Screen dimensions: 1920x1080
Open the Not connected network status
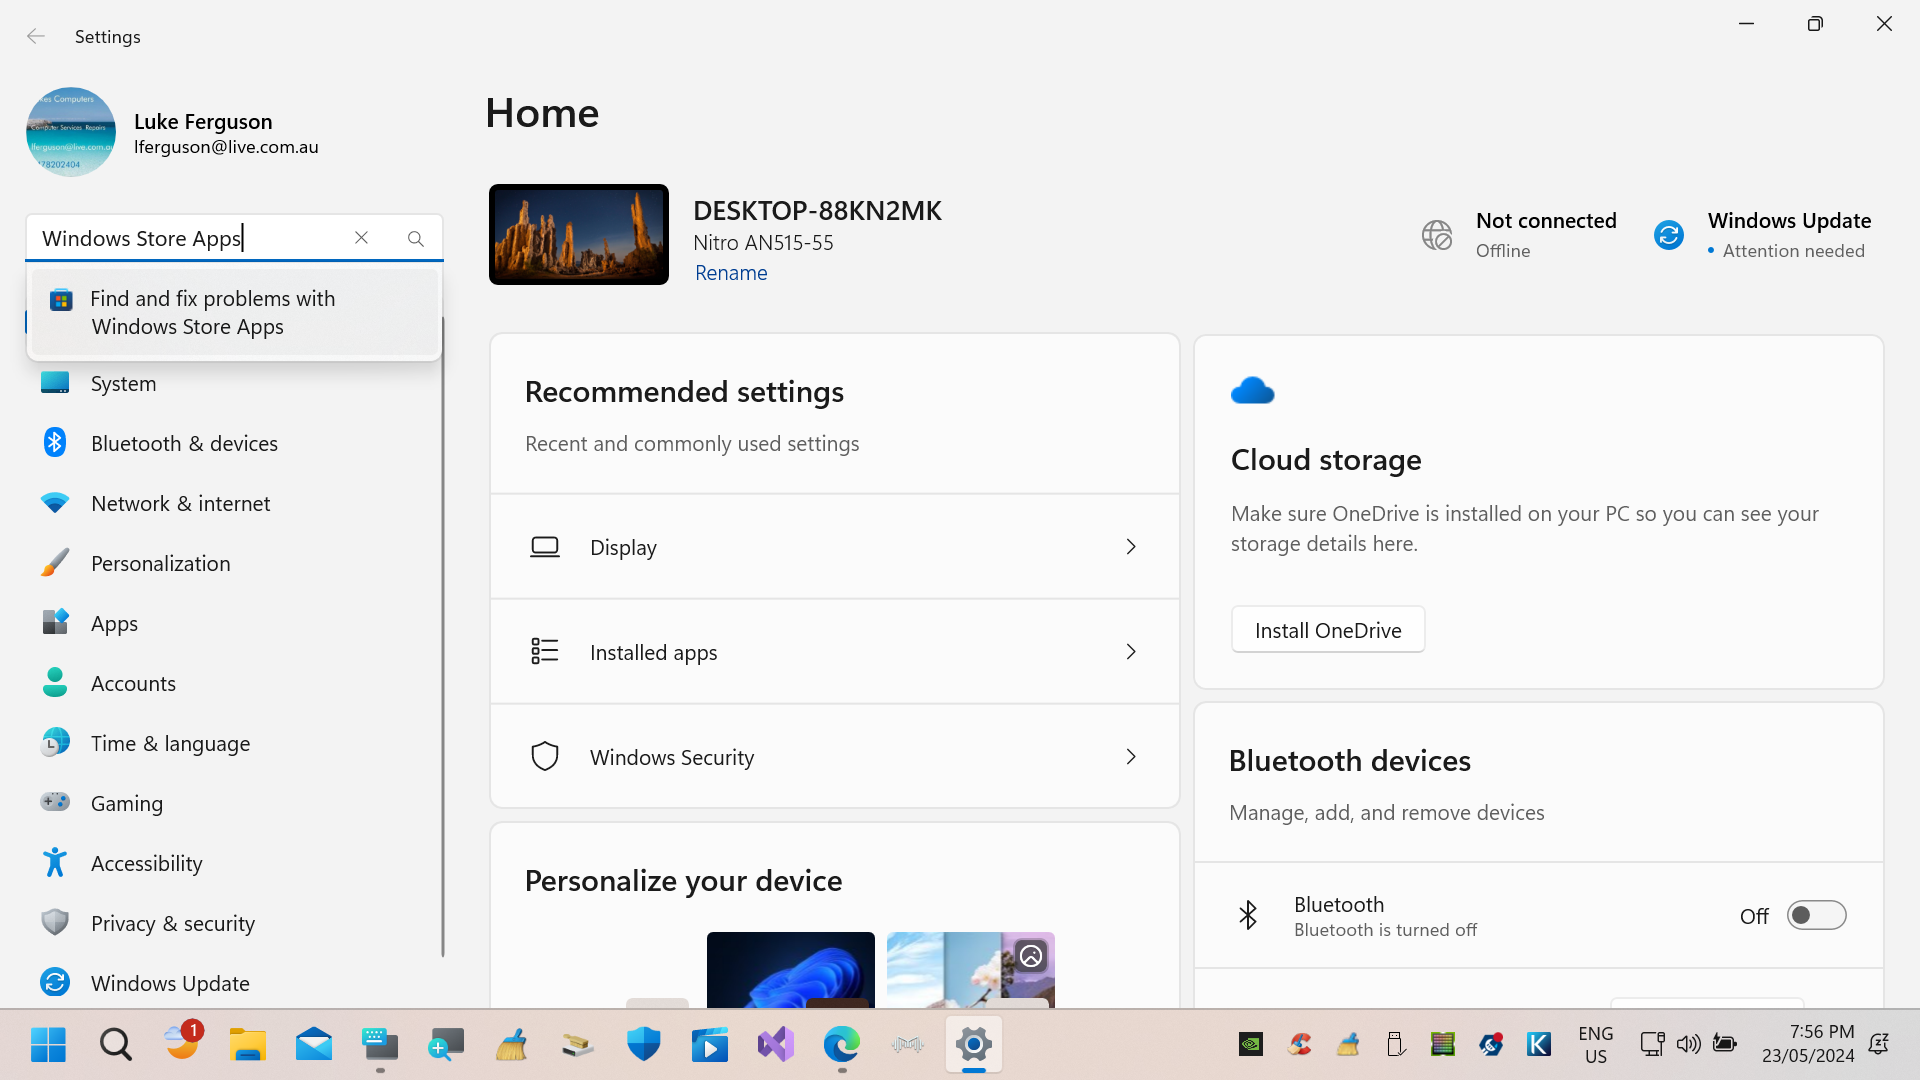tap(1518, 235)
